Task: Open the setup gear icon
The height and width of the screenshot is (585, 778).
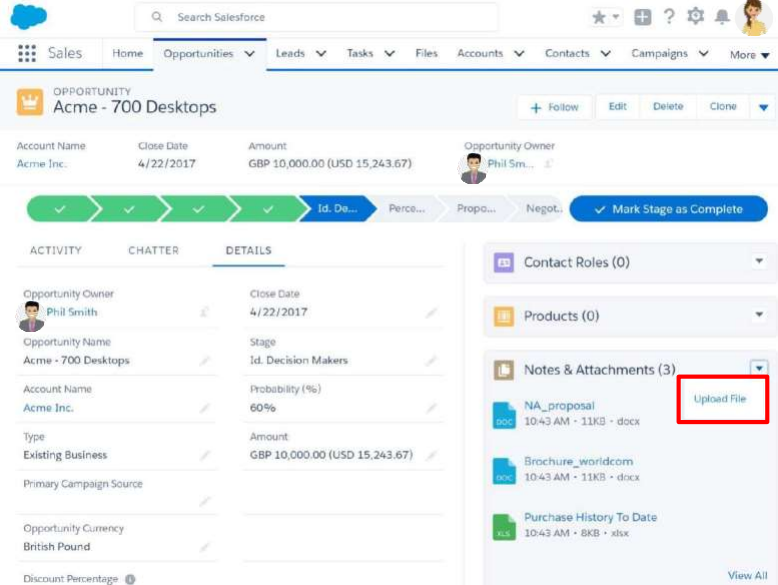Action: 696,17
